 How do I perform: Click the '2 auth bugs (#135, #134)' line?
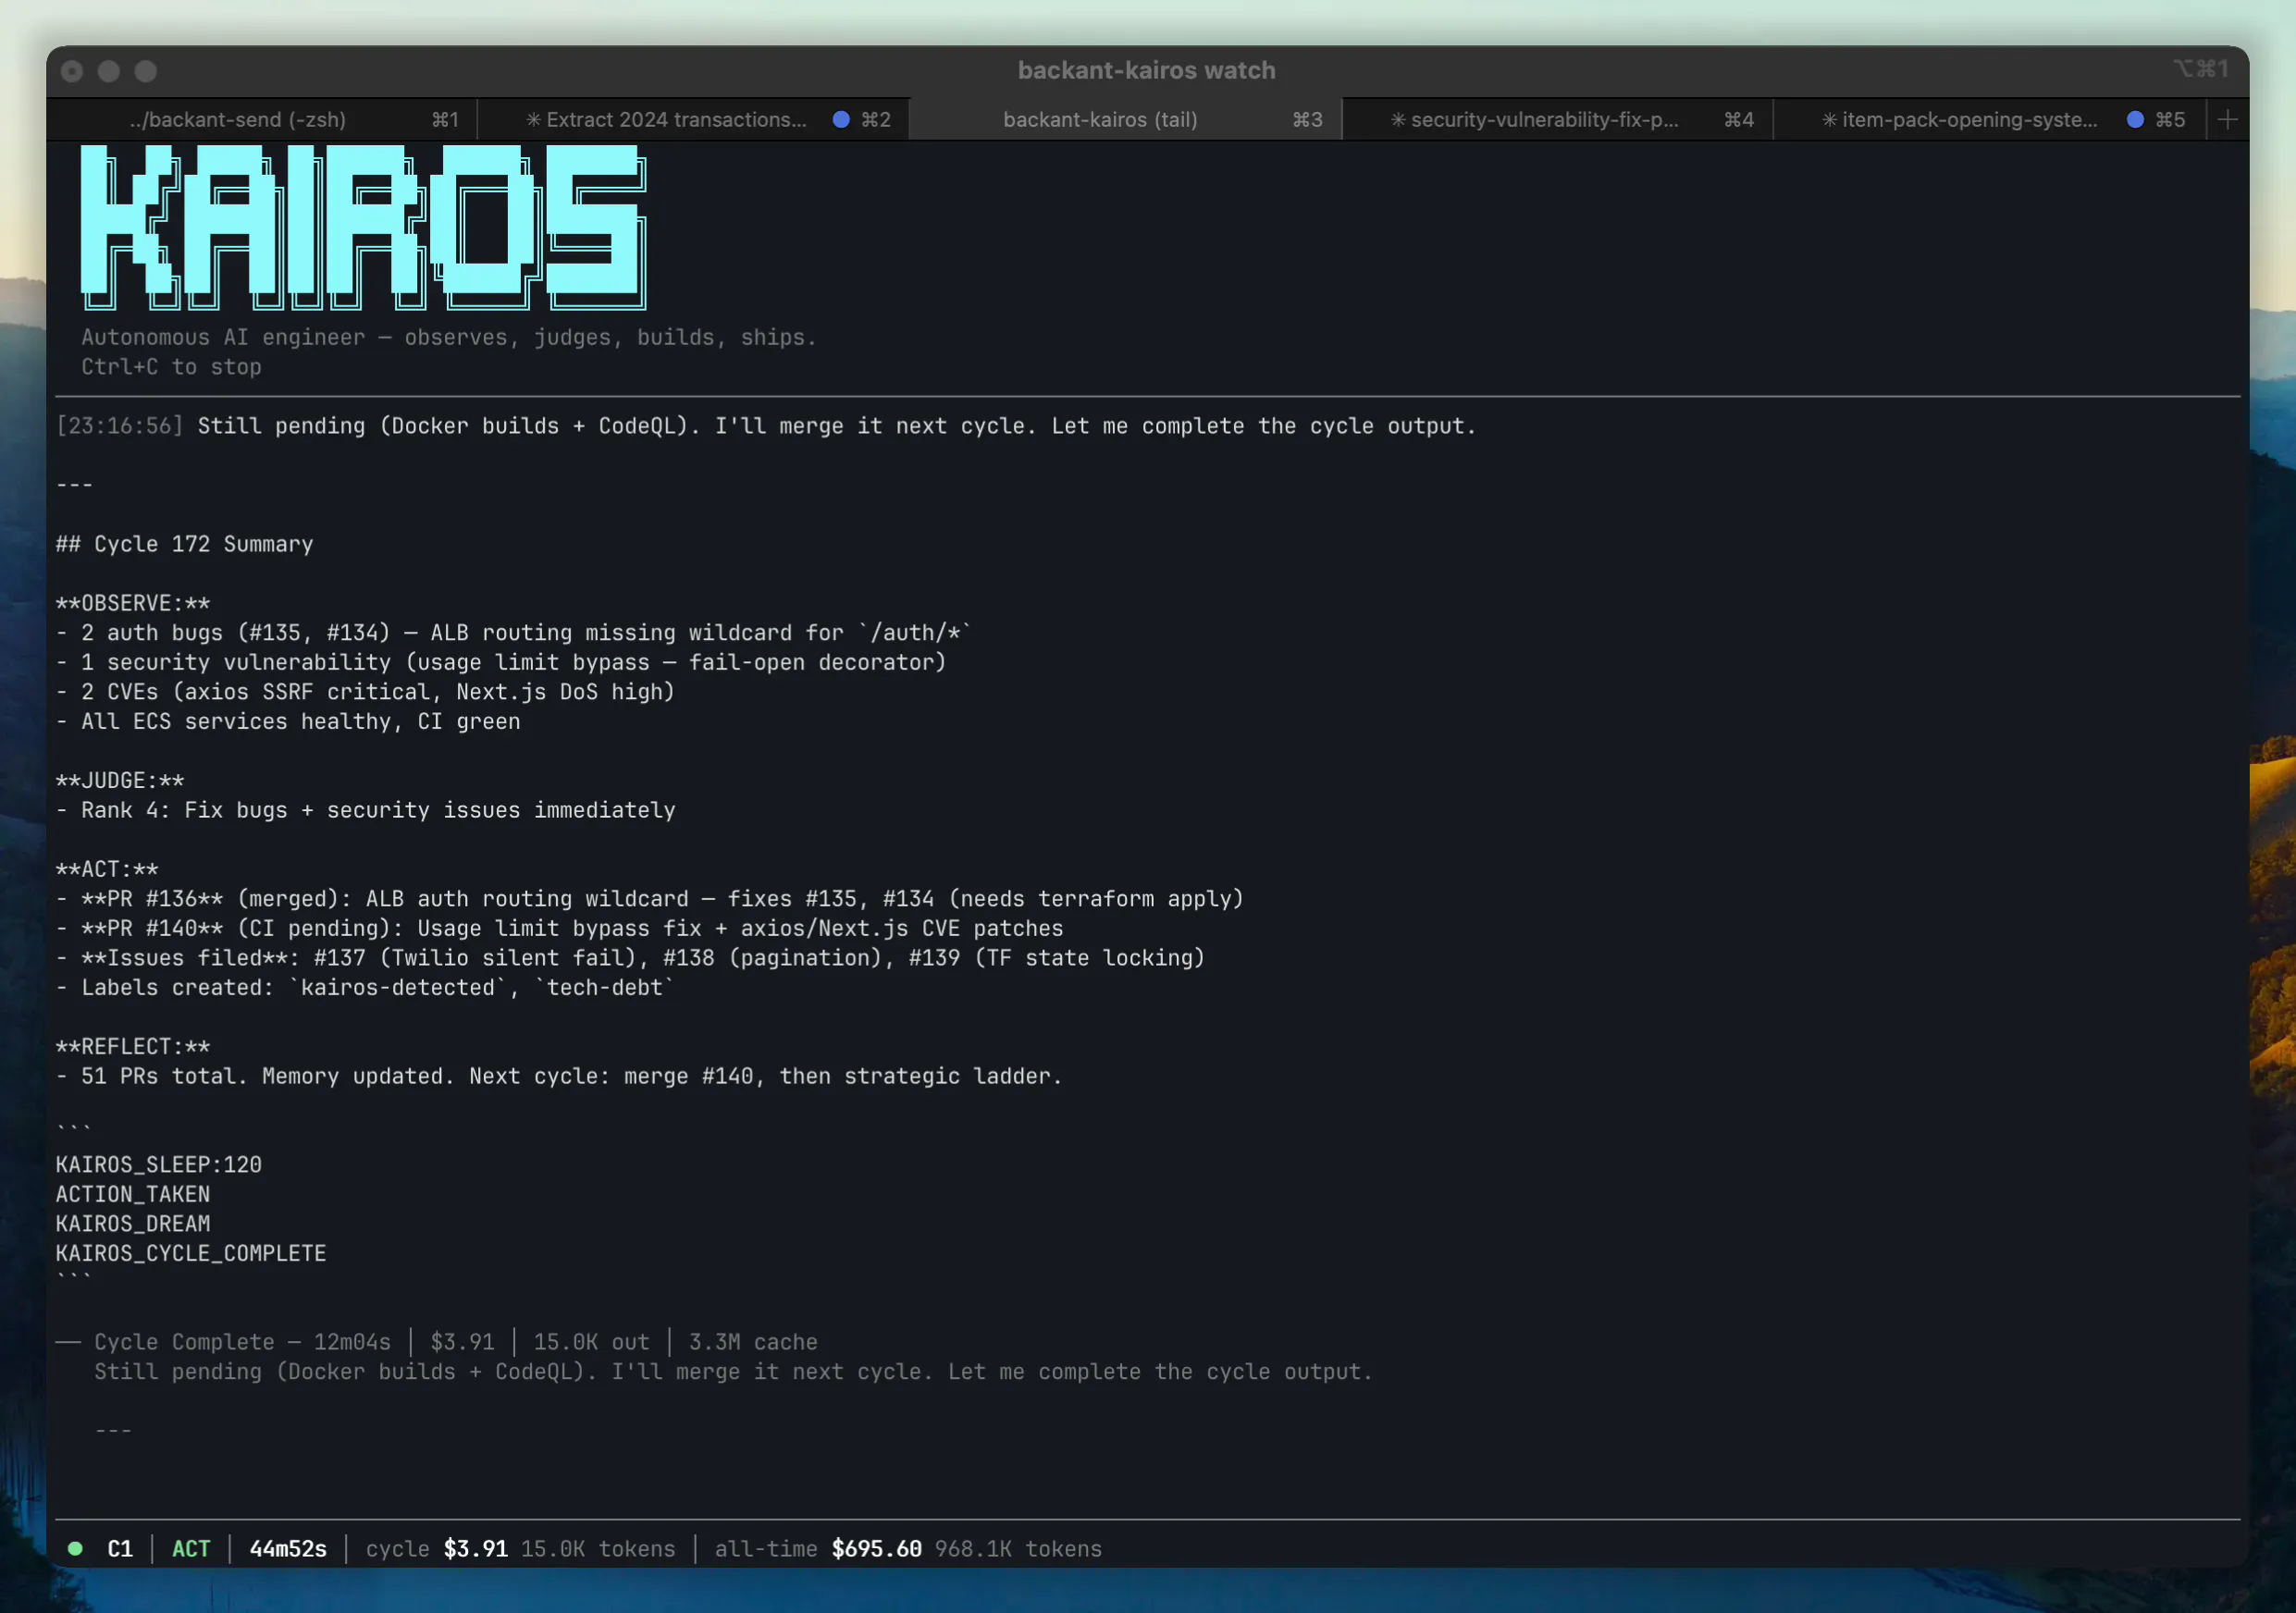click(514, 633)
